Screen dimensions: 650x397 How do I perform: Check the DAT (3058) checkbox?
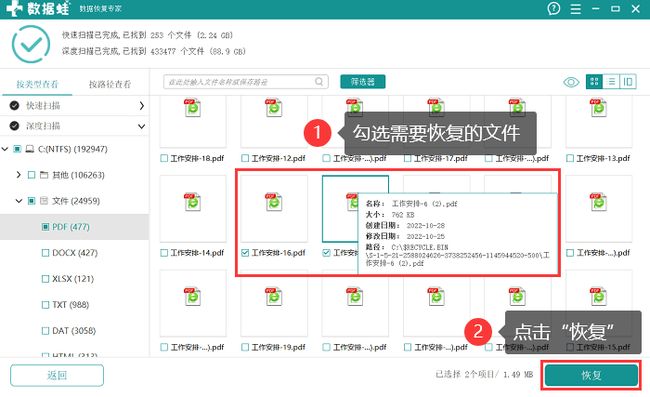[x=46, y=331]
